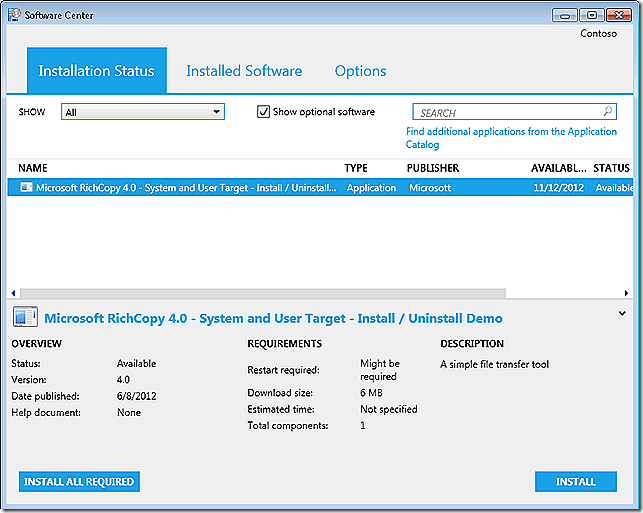Click the INSTALL button

(x=576, y=481)
